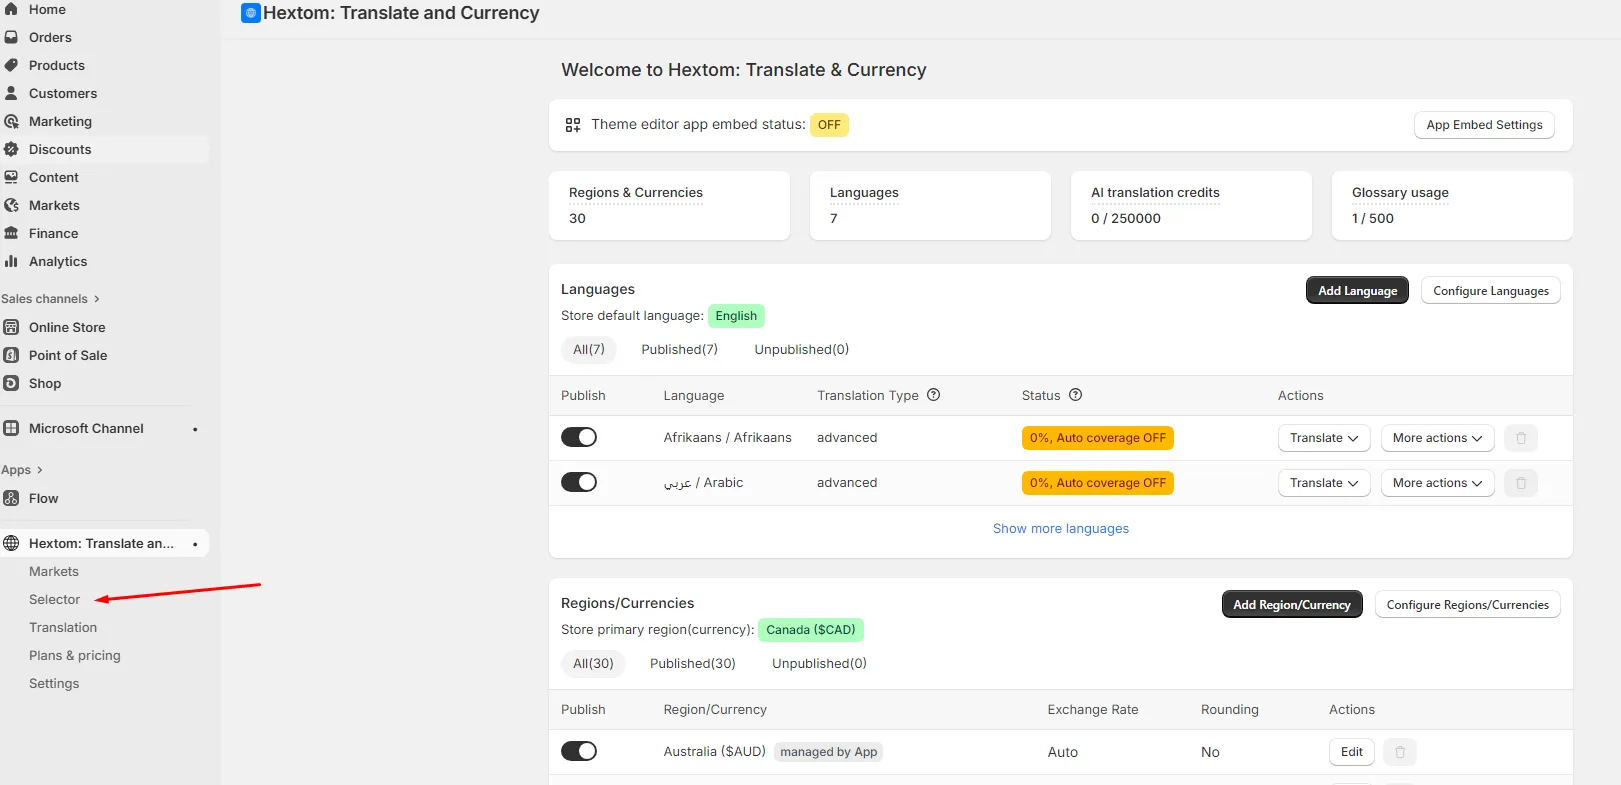The height and width of the screenshot is (785, 1621).
Task: Click the Online Store icon
Action: pos(11,327)
